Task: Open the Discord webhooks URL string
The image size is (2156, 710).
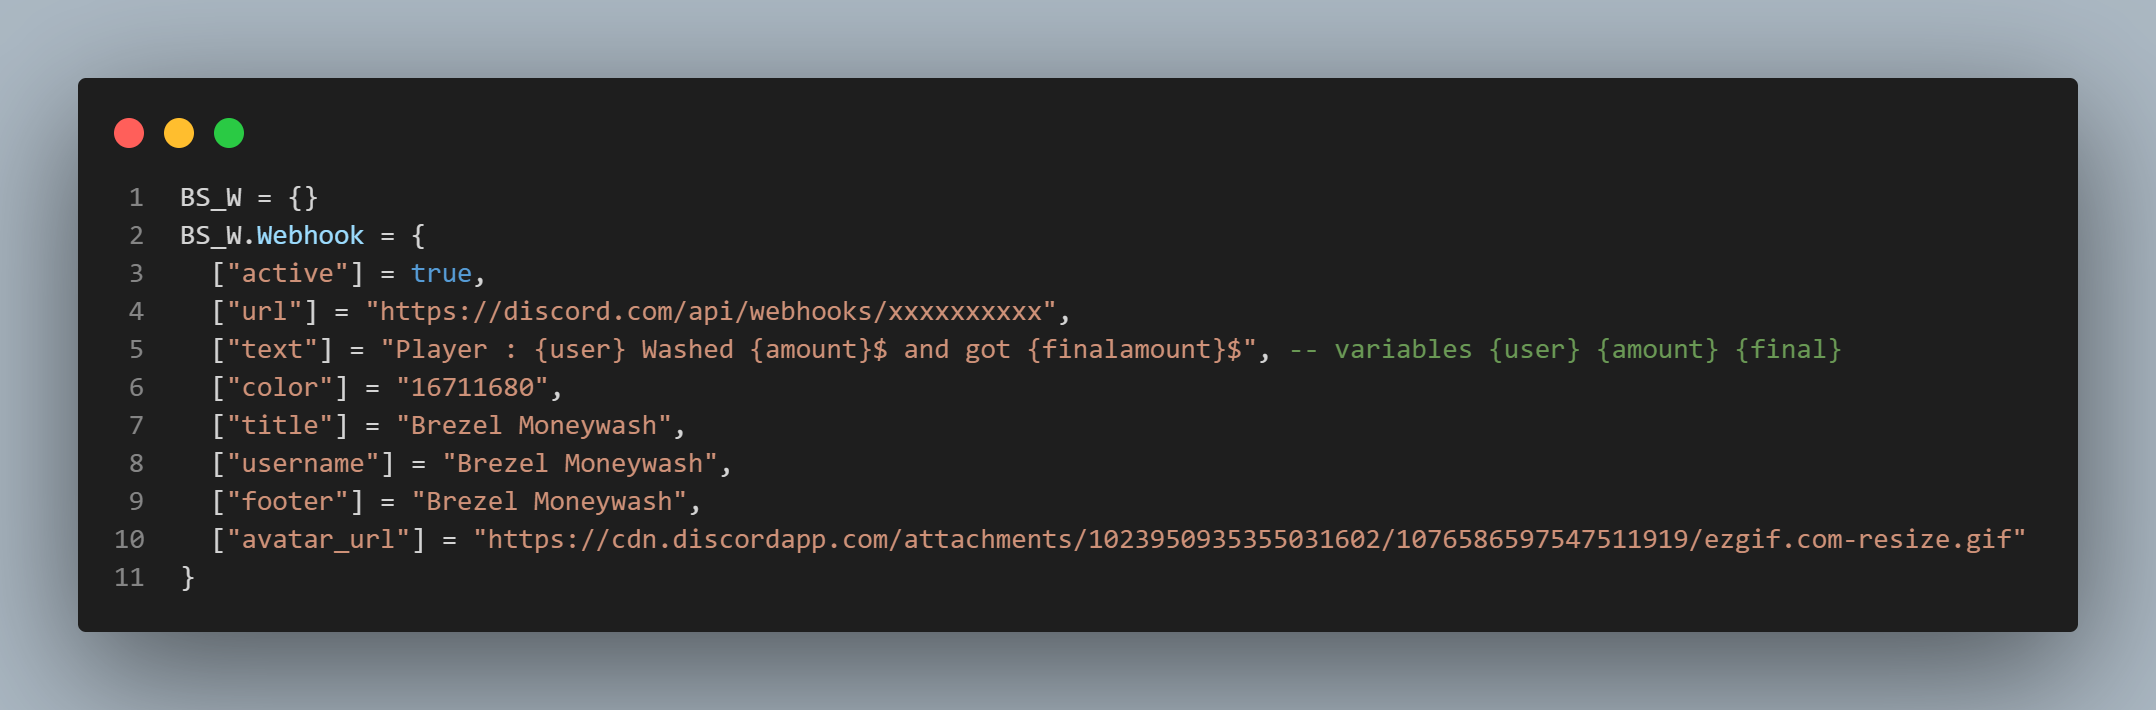Action: click(x=710, y=312)
